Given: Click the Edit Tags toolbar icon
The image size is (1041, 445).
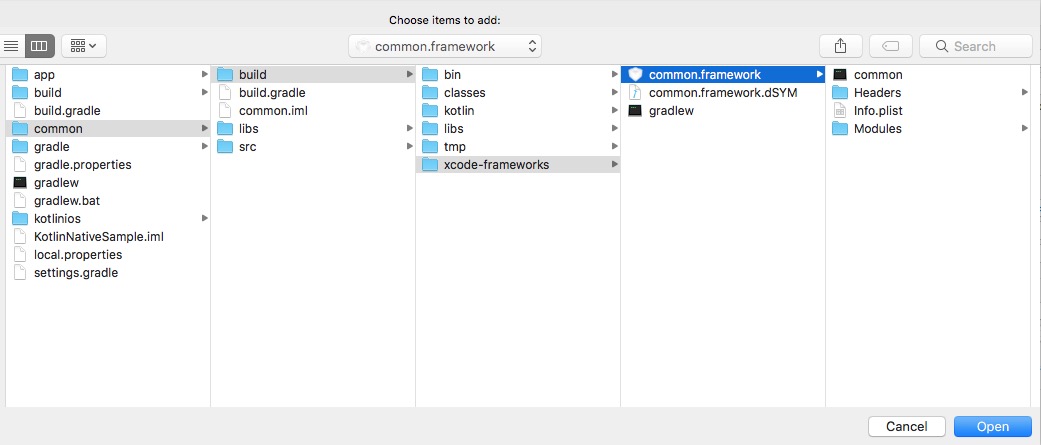Looking at the screenshot, I should pyautogui.click(x=890, y=46).
